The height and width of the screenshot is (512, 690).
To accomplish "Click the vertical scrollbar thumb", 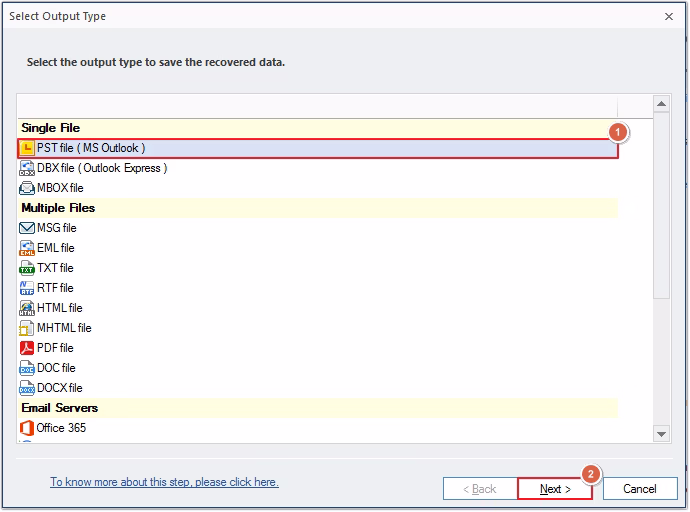I will [x=661, y=205].
